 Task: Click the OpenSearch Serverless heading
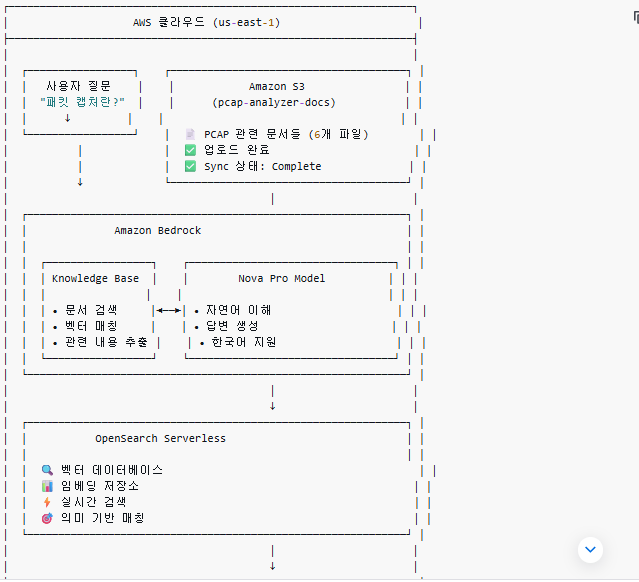(161, 439)
